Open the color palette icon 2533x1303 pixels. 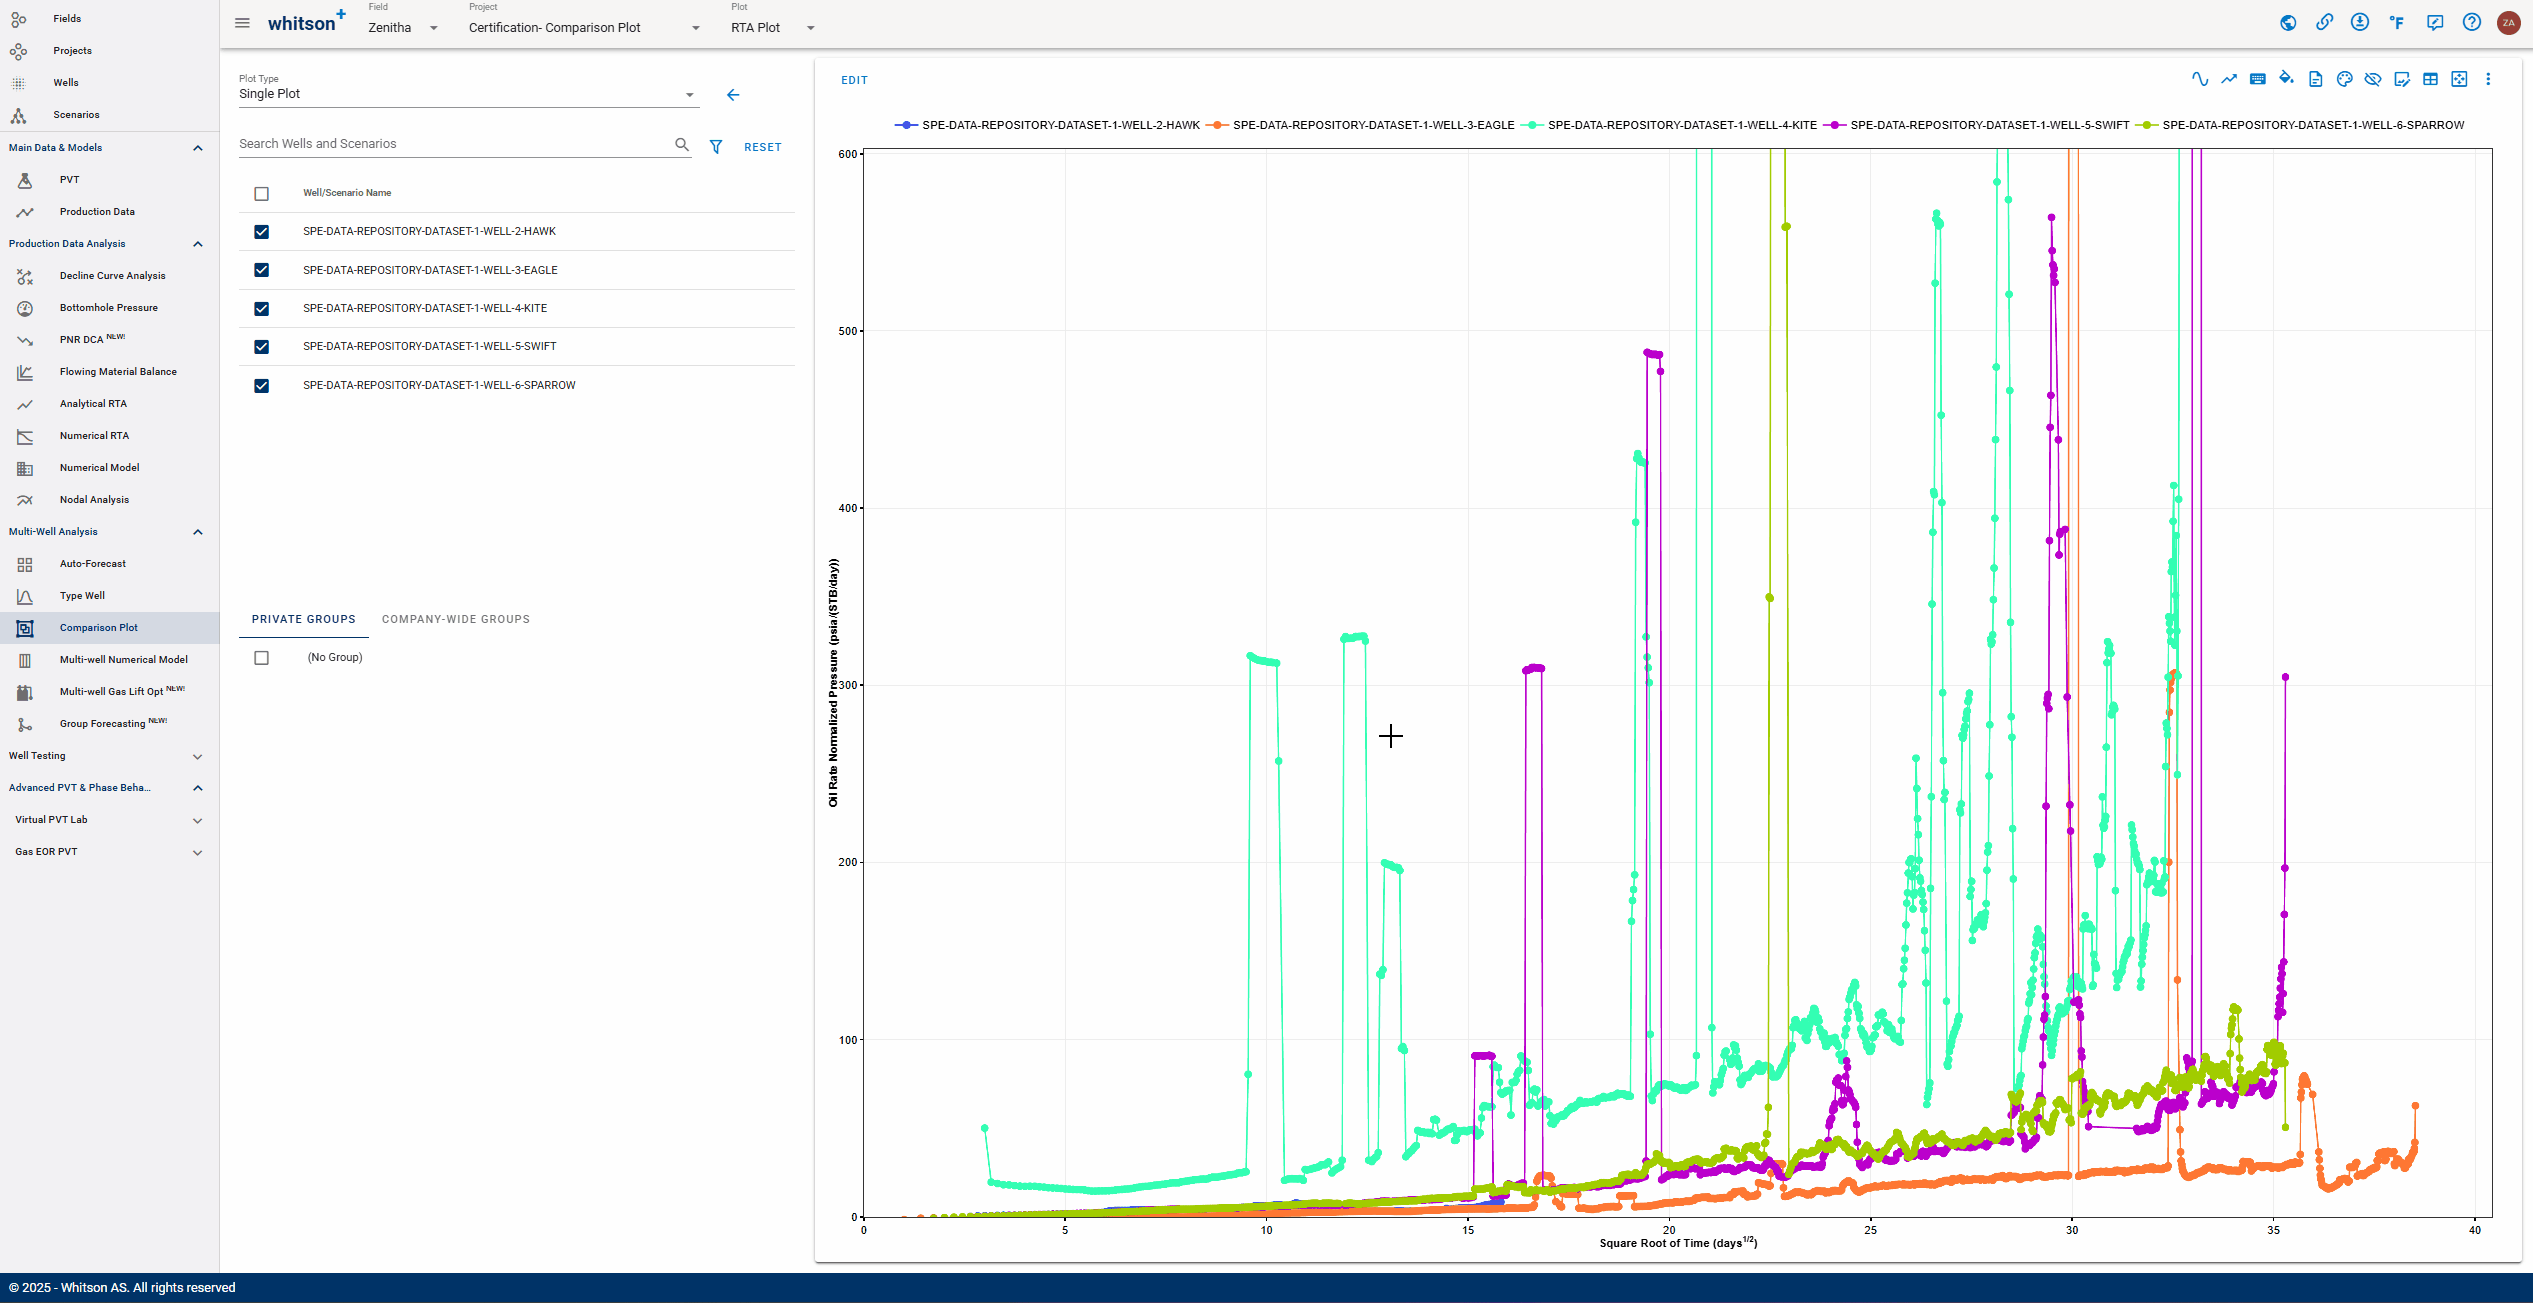(x=2344, y=79)
